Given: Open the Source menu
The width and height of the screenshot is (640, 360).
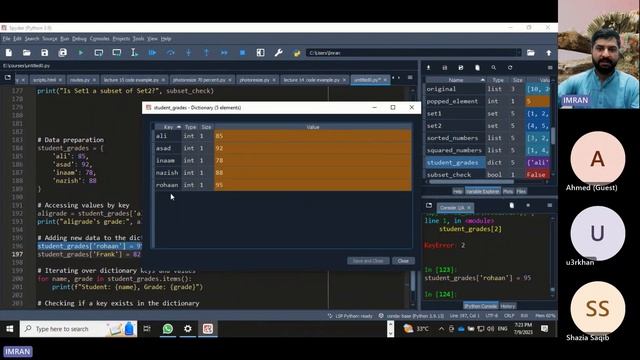Looking at the screenshot, I should [50, 39].
